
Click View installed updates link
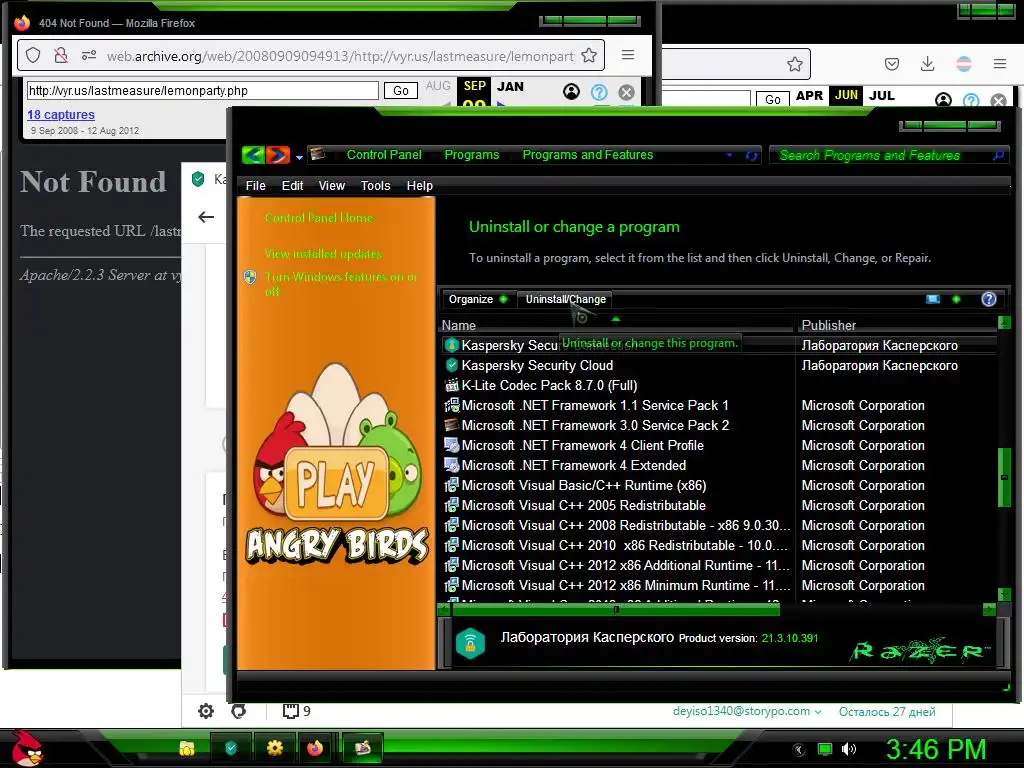point(323,253)
